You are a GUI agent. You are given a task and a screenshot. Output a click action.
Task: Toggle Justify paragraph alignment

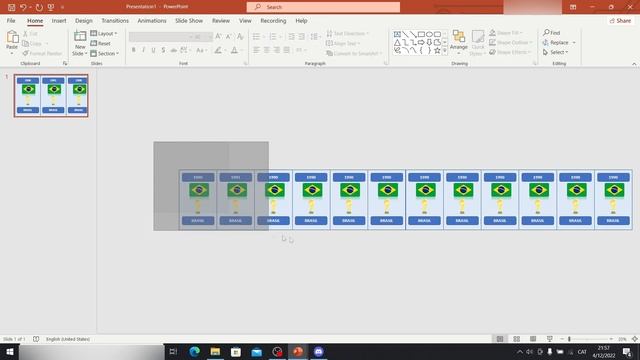click(287, 50)
